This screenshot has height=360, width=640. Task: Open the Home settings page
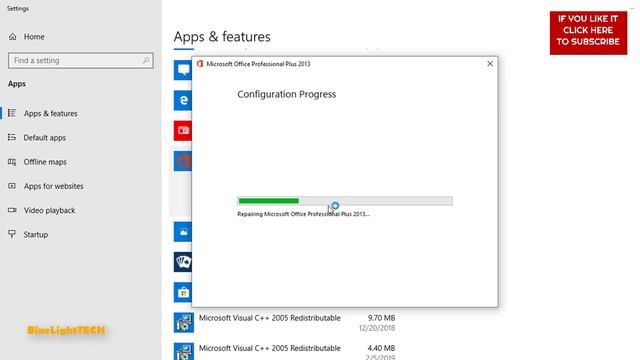(x=34, y=37)
